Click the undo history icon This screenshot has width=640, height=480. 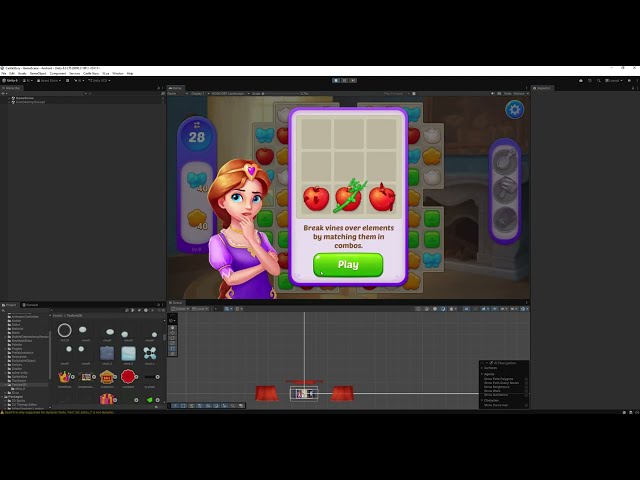pyautogui.click(x=590, y=81)
